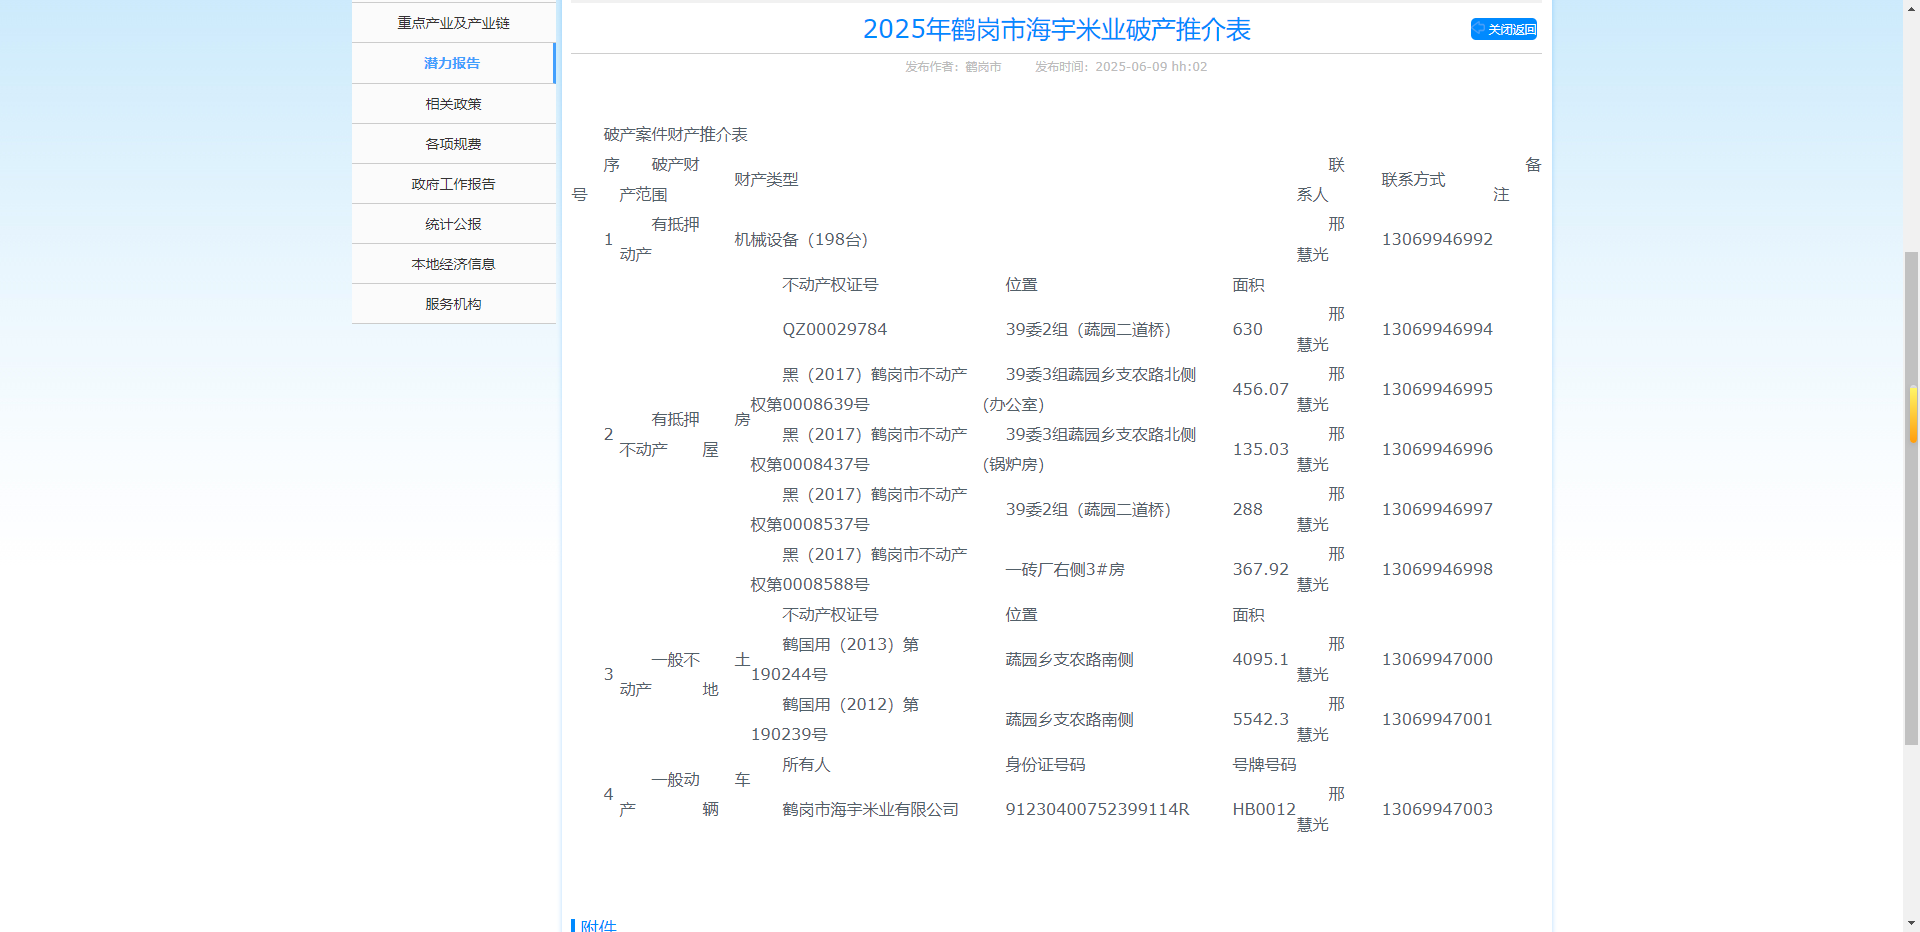Click area value 4095.1
1920x932 pixels.
click(1260, 659)
